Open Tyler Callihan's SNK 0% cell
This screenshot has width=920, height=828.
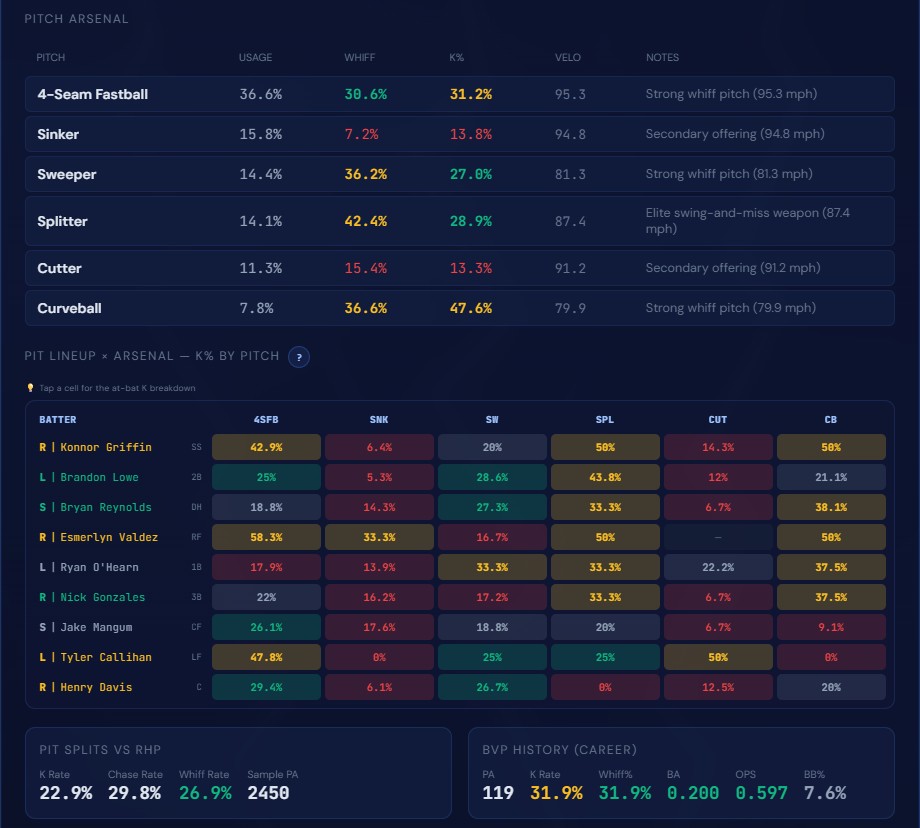(379, 657)
